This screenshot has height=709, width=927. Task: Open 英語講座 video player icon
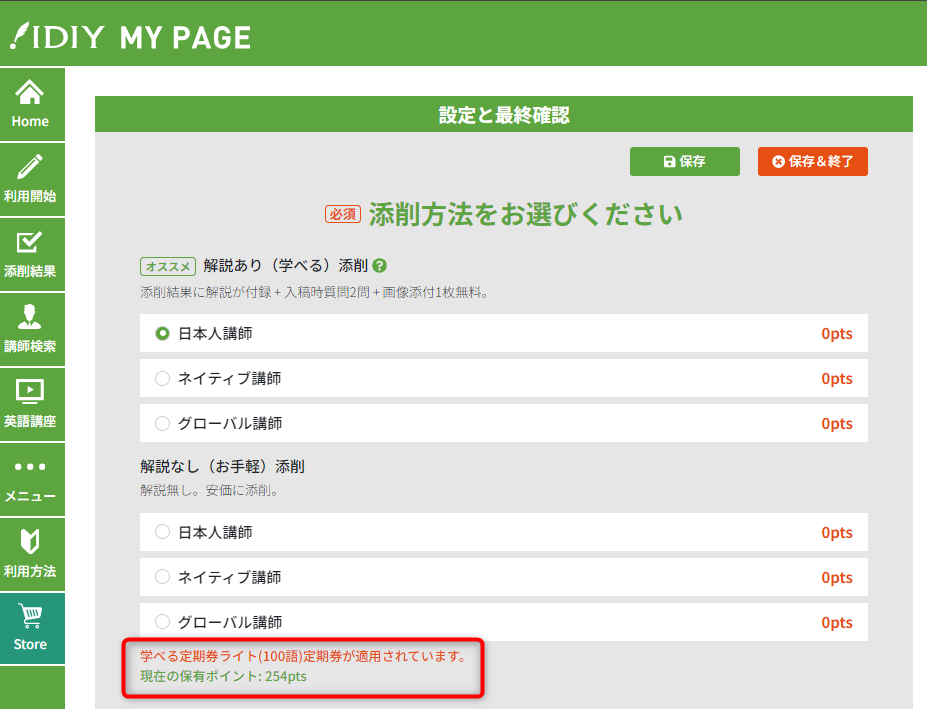(30, 391)
